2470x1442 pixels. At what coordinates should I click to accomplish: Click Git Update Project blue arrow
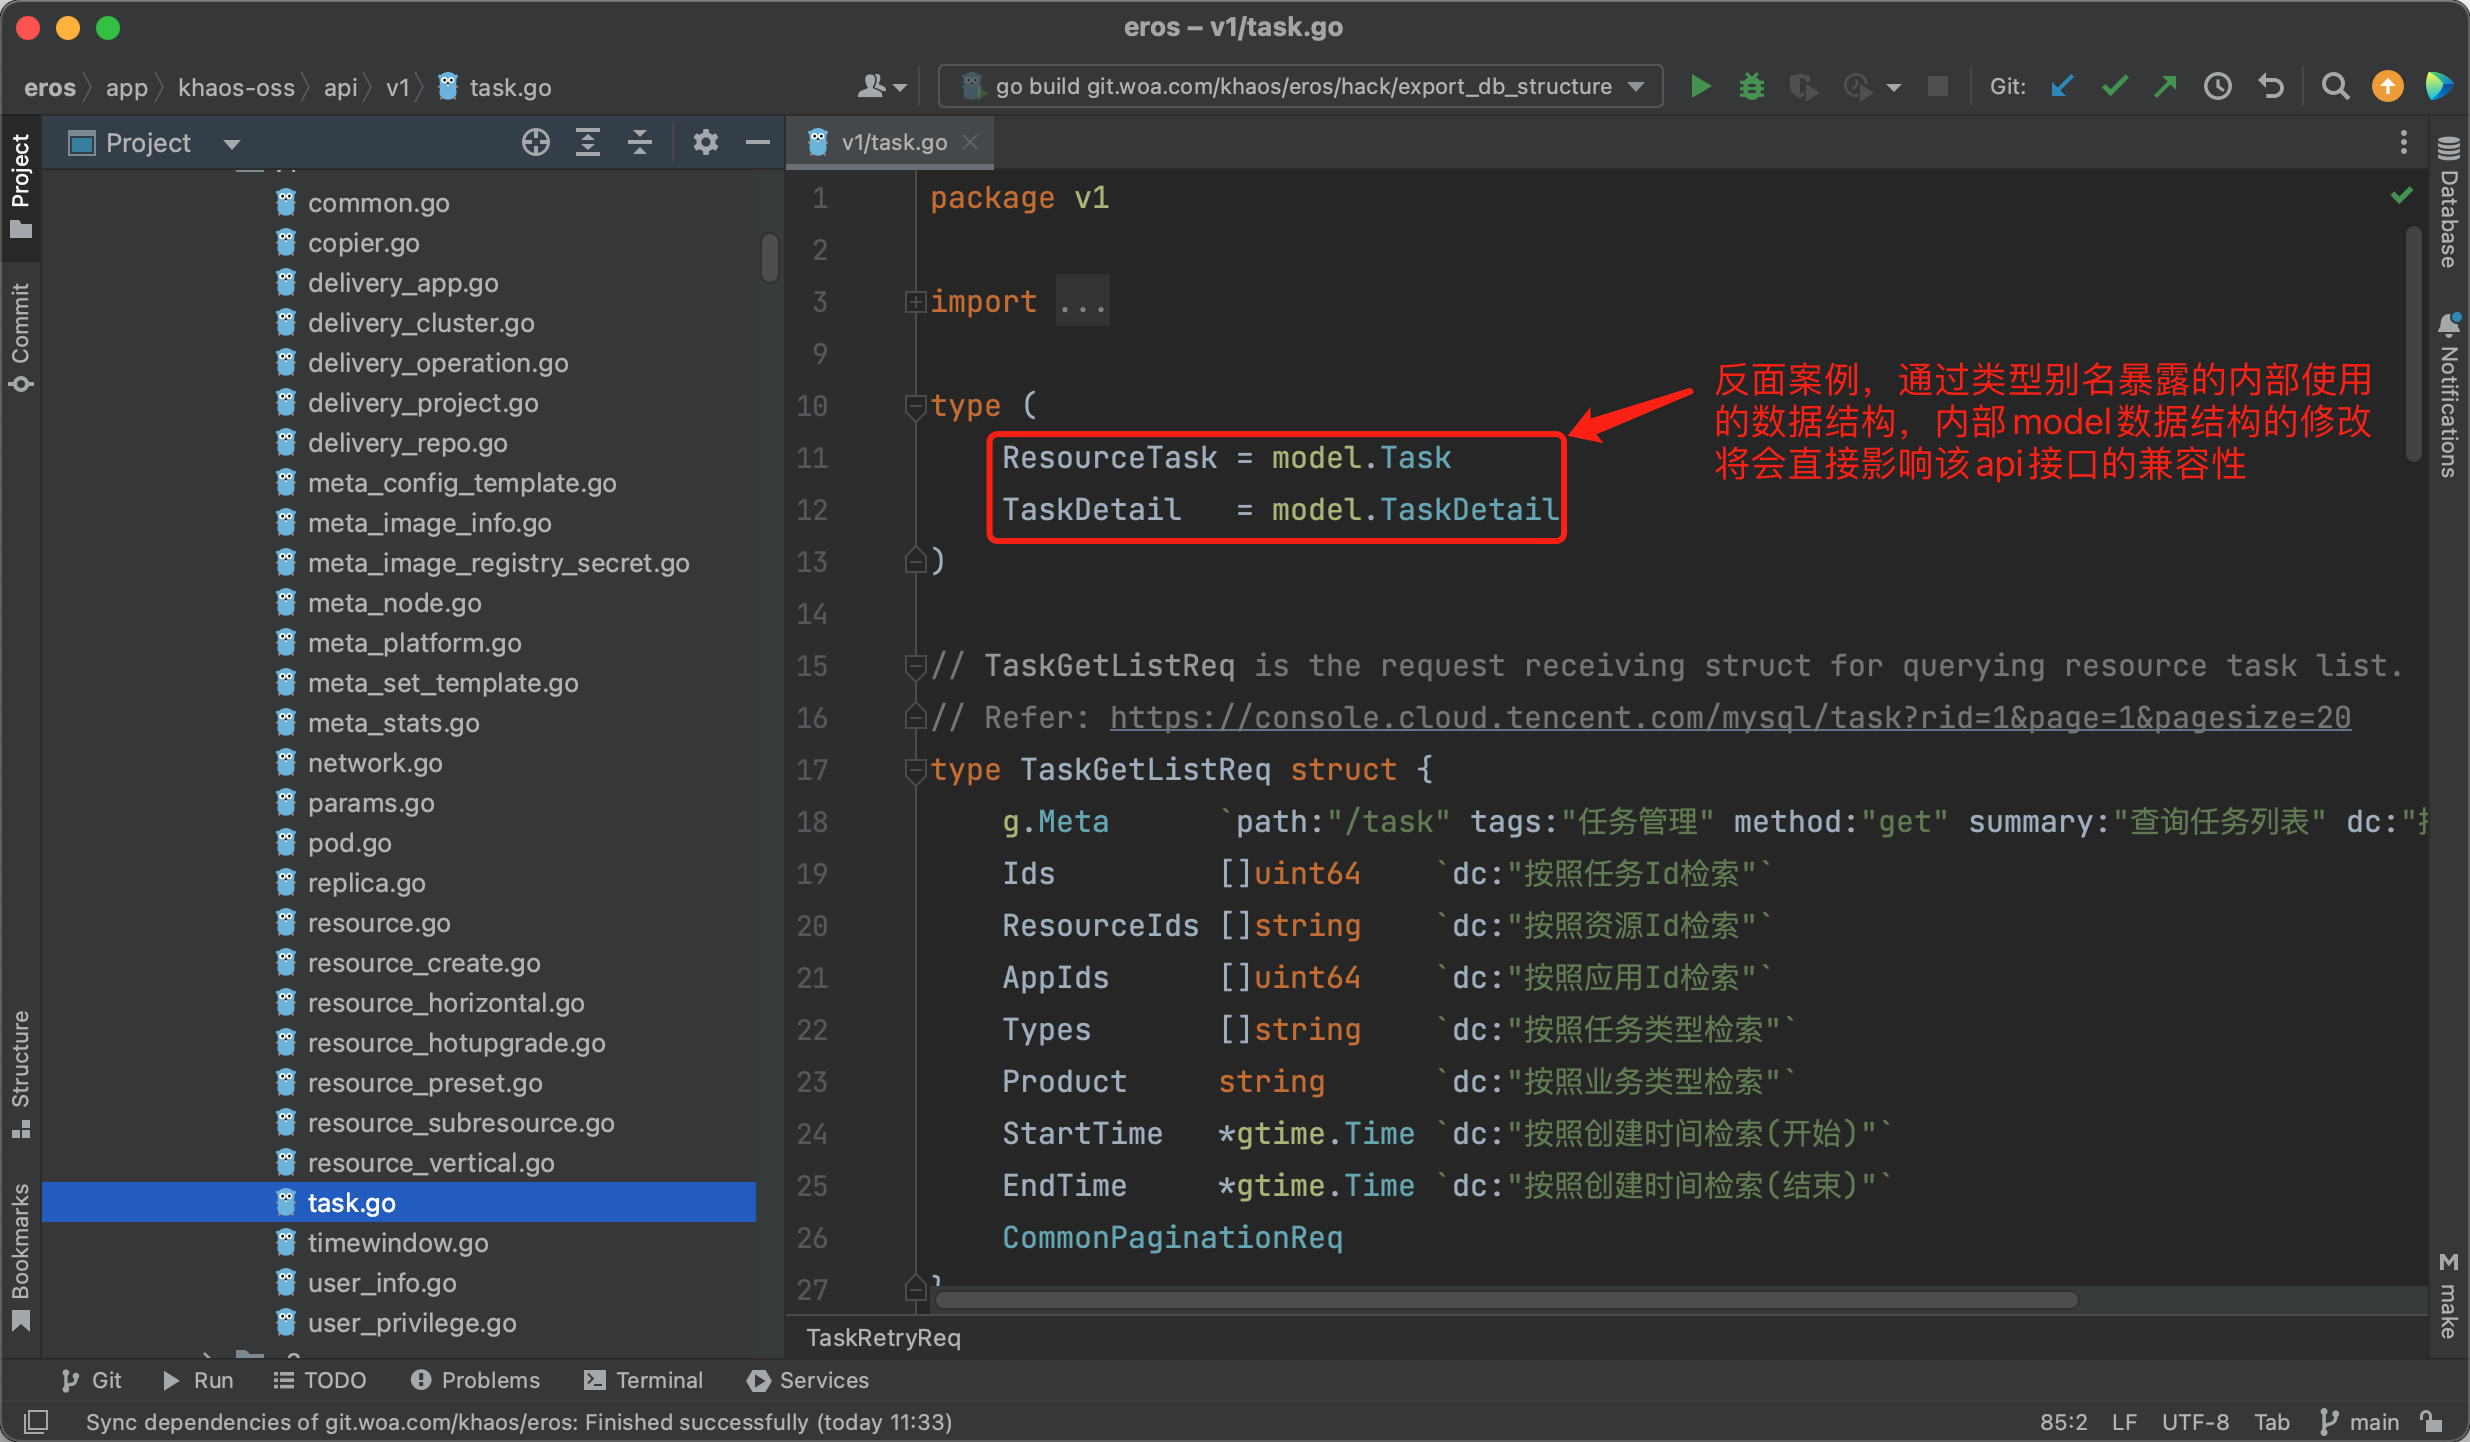pos(2061,87)
